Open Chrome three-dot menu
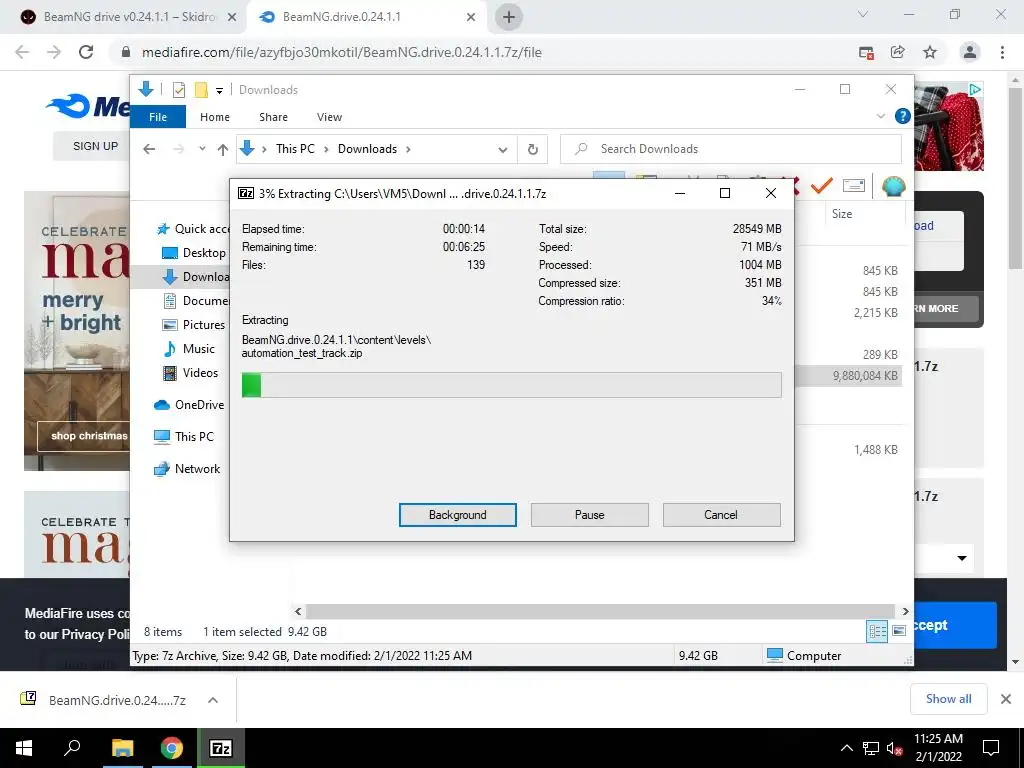The height and width of the screenshot is (768, 1024). (x=1002, y=52)
